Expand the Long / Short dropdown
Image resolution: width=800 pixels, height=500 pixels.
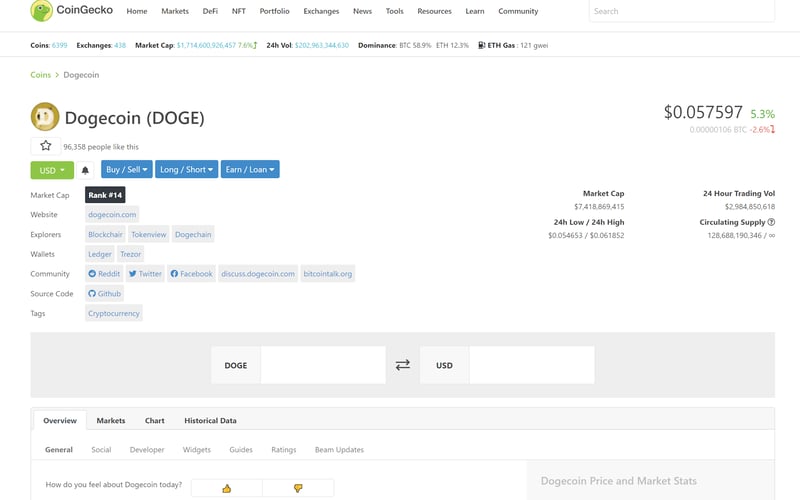click(x=187, y=169)
